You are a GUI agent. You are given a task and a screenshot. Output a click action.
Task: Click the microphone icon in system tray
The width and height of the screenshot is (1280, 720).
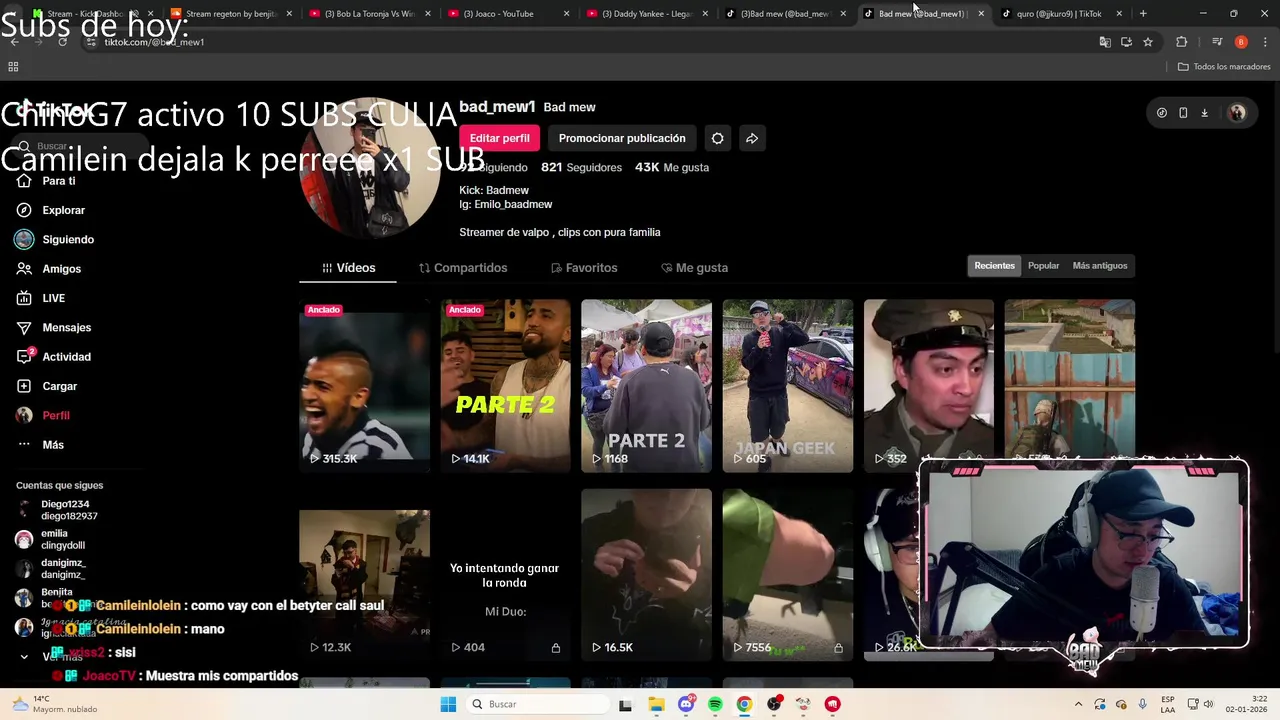point(1143,704)
